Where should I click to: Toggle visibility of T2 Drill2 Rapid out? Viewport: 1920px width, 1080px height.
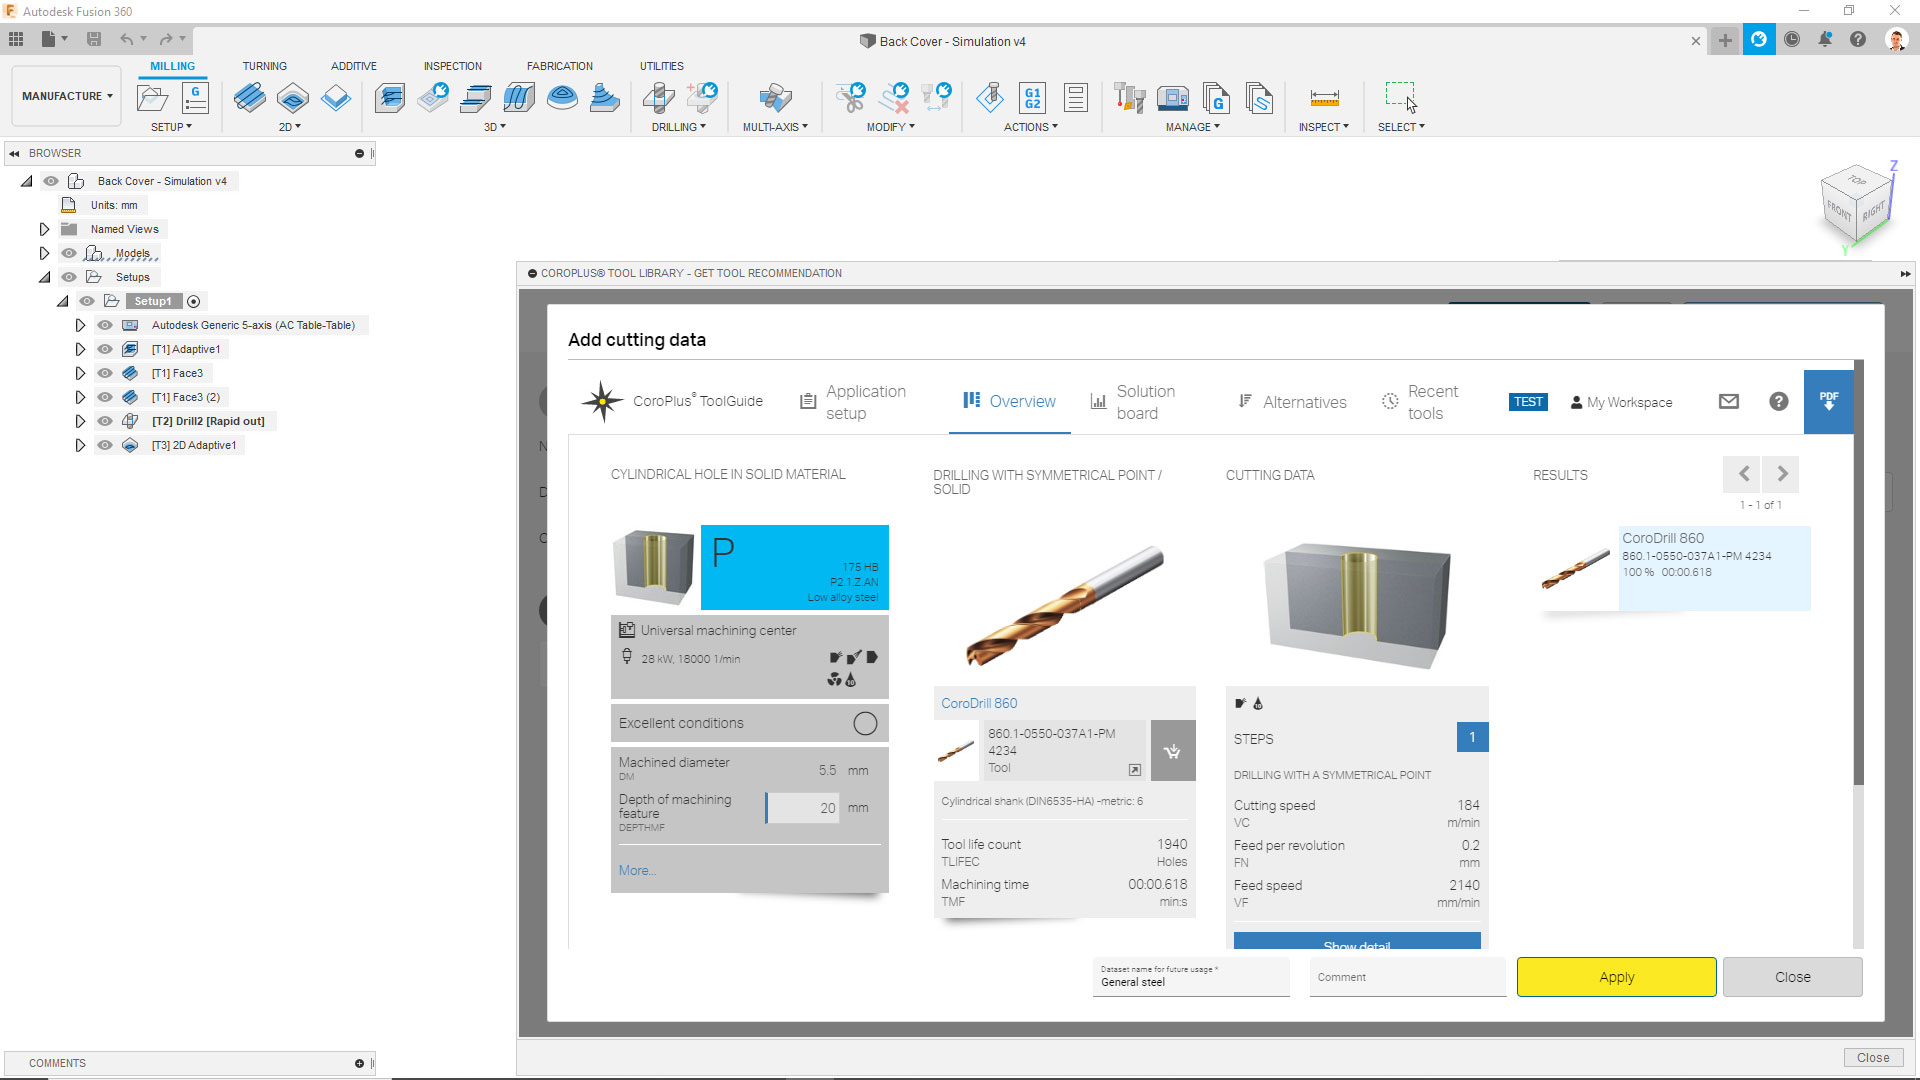point(104,421)
